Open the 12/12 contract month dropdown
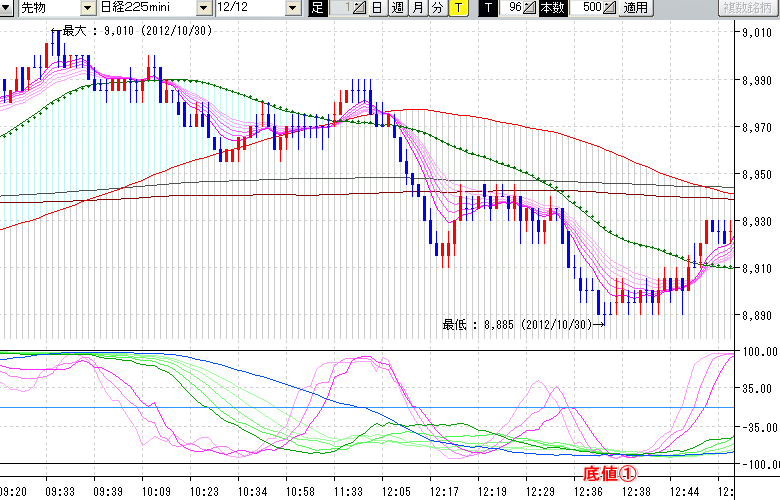Image resolution: width=780 pixels, height=500 pixels. 292,8
